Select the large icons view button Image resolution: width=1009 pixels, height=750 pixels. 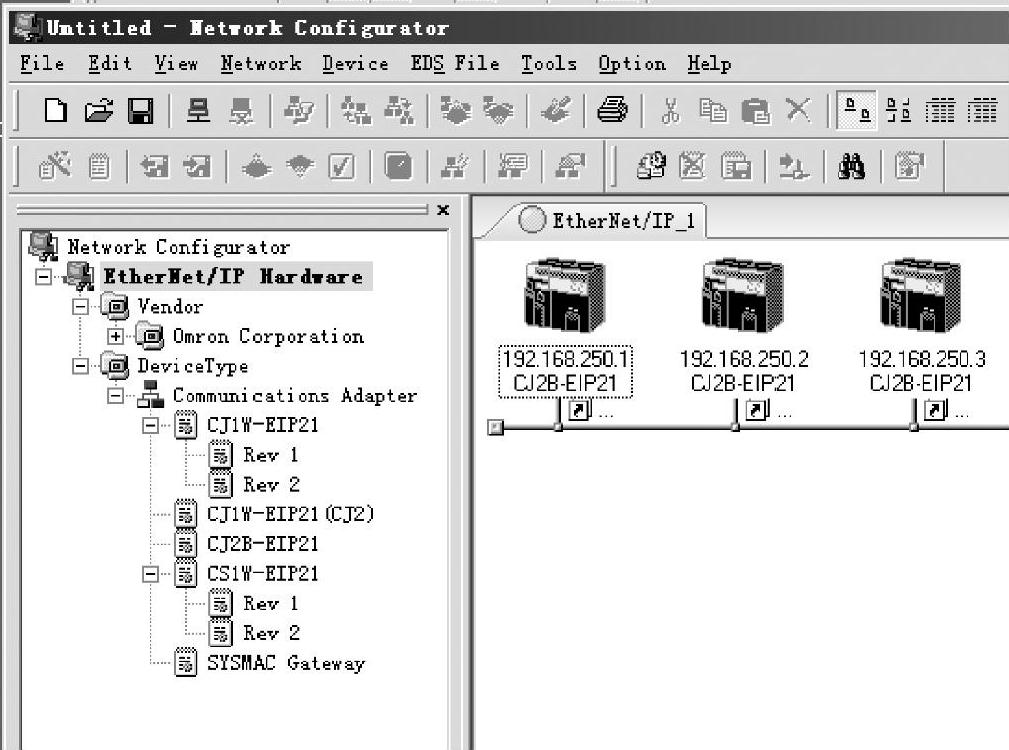tap(857, 111)
